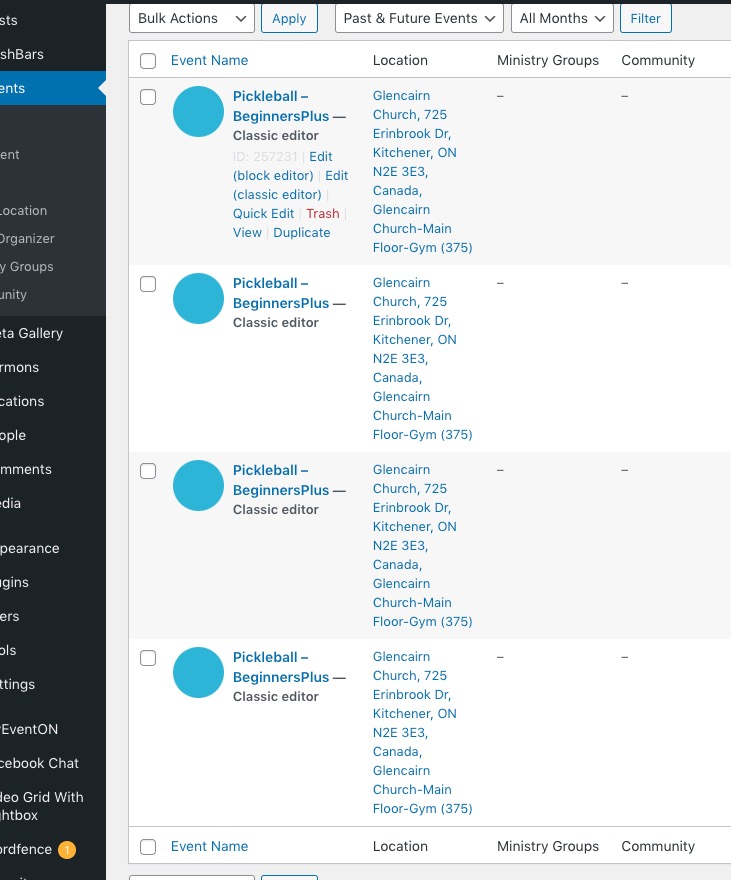Click the red Trash link for first event
Screen dimensions: 731x880
(322, 214)
